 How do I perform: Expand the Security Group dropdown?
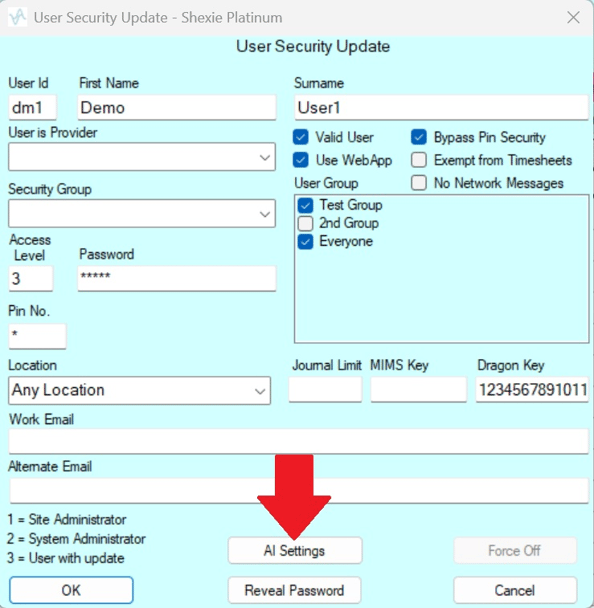point(142,214)
